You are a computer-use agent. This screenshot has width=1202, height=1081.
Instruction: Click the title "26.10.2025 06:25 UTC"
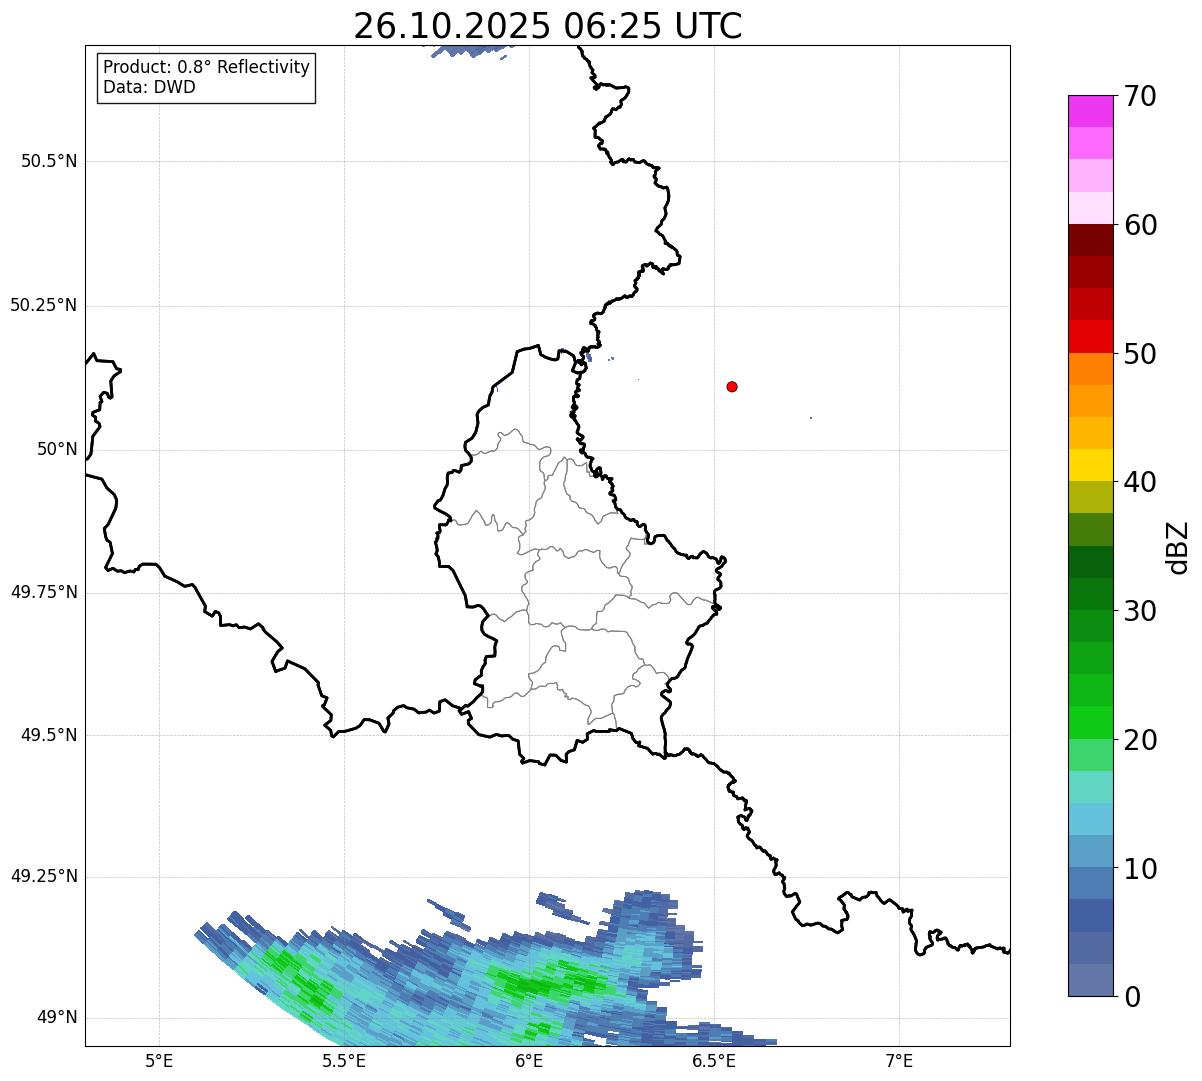click(548, 25)
